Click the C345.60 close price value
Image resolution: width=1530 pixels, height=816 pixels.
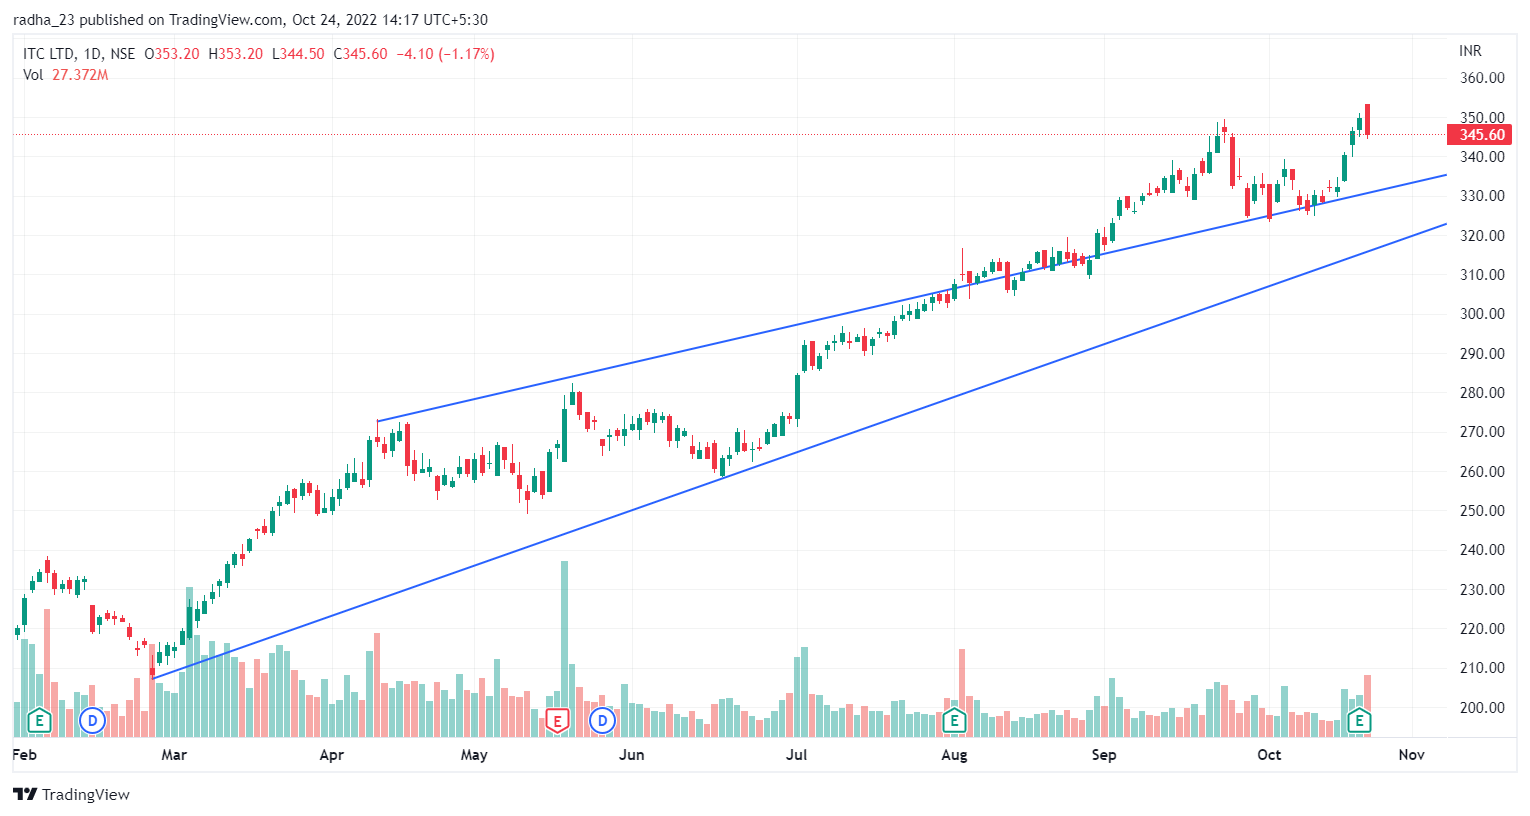[x=360, y=54]
